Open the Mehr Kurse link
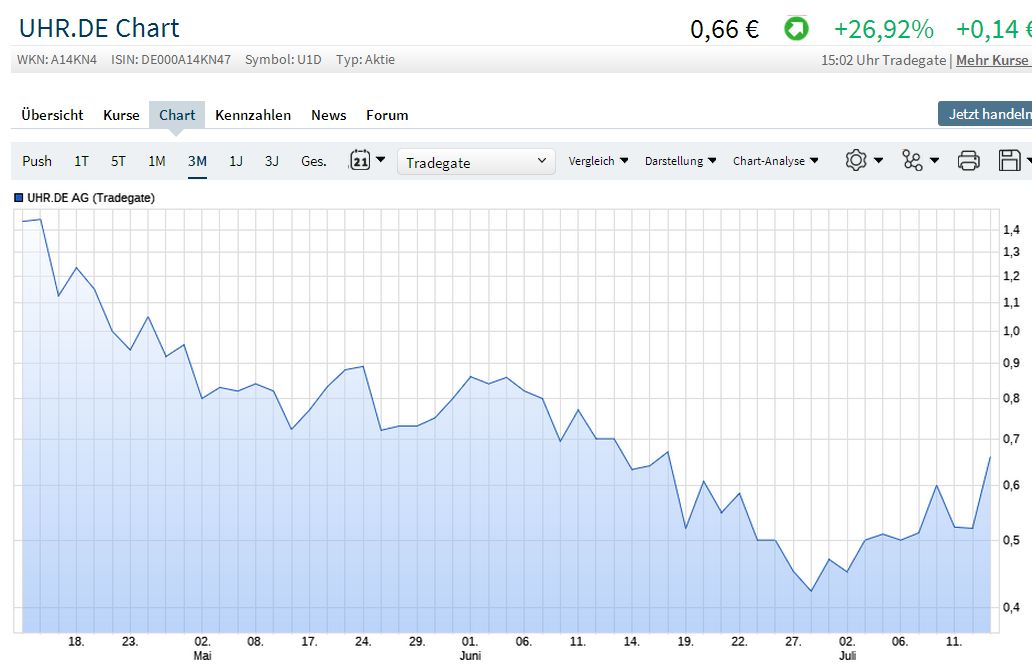Screen dimensions: 1032x666 pyautogui.click(x=992, y=60)
